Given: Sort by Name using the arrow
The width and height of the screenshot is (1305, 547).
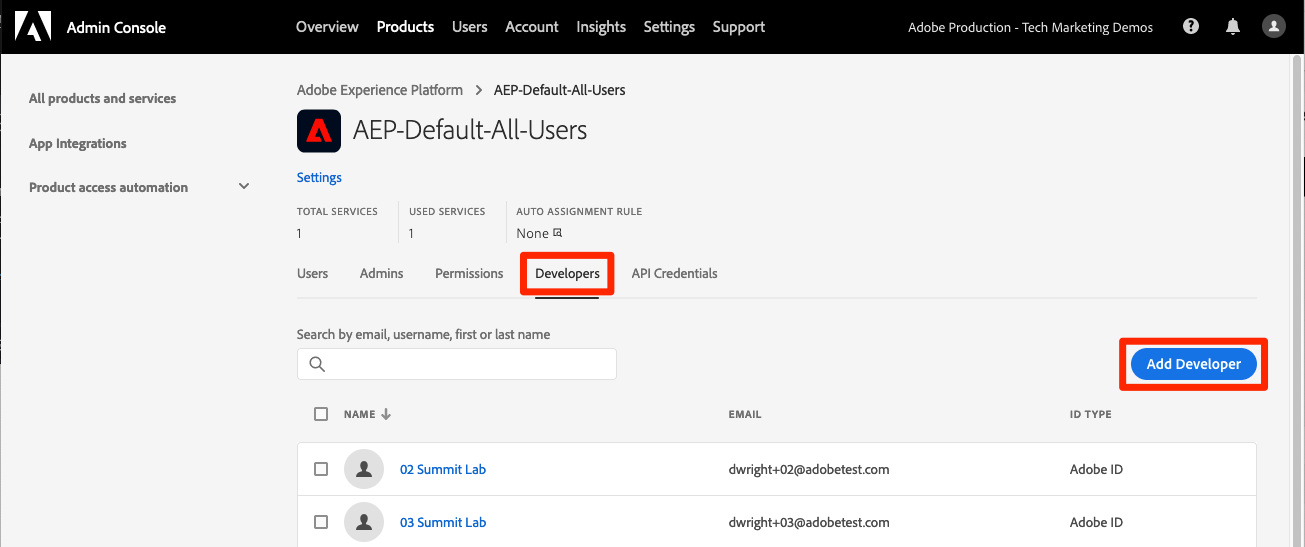Looking at the screenshot, I should (x=386, y=414).
